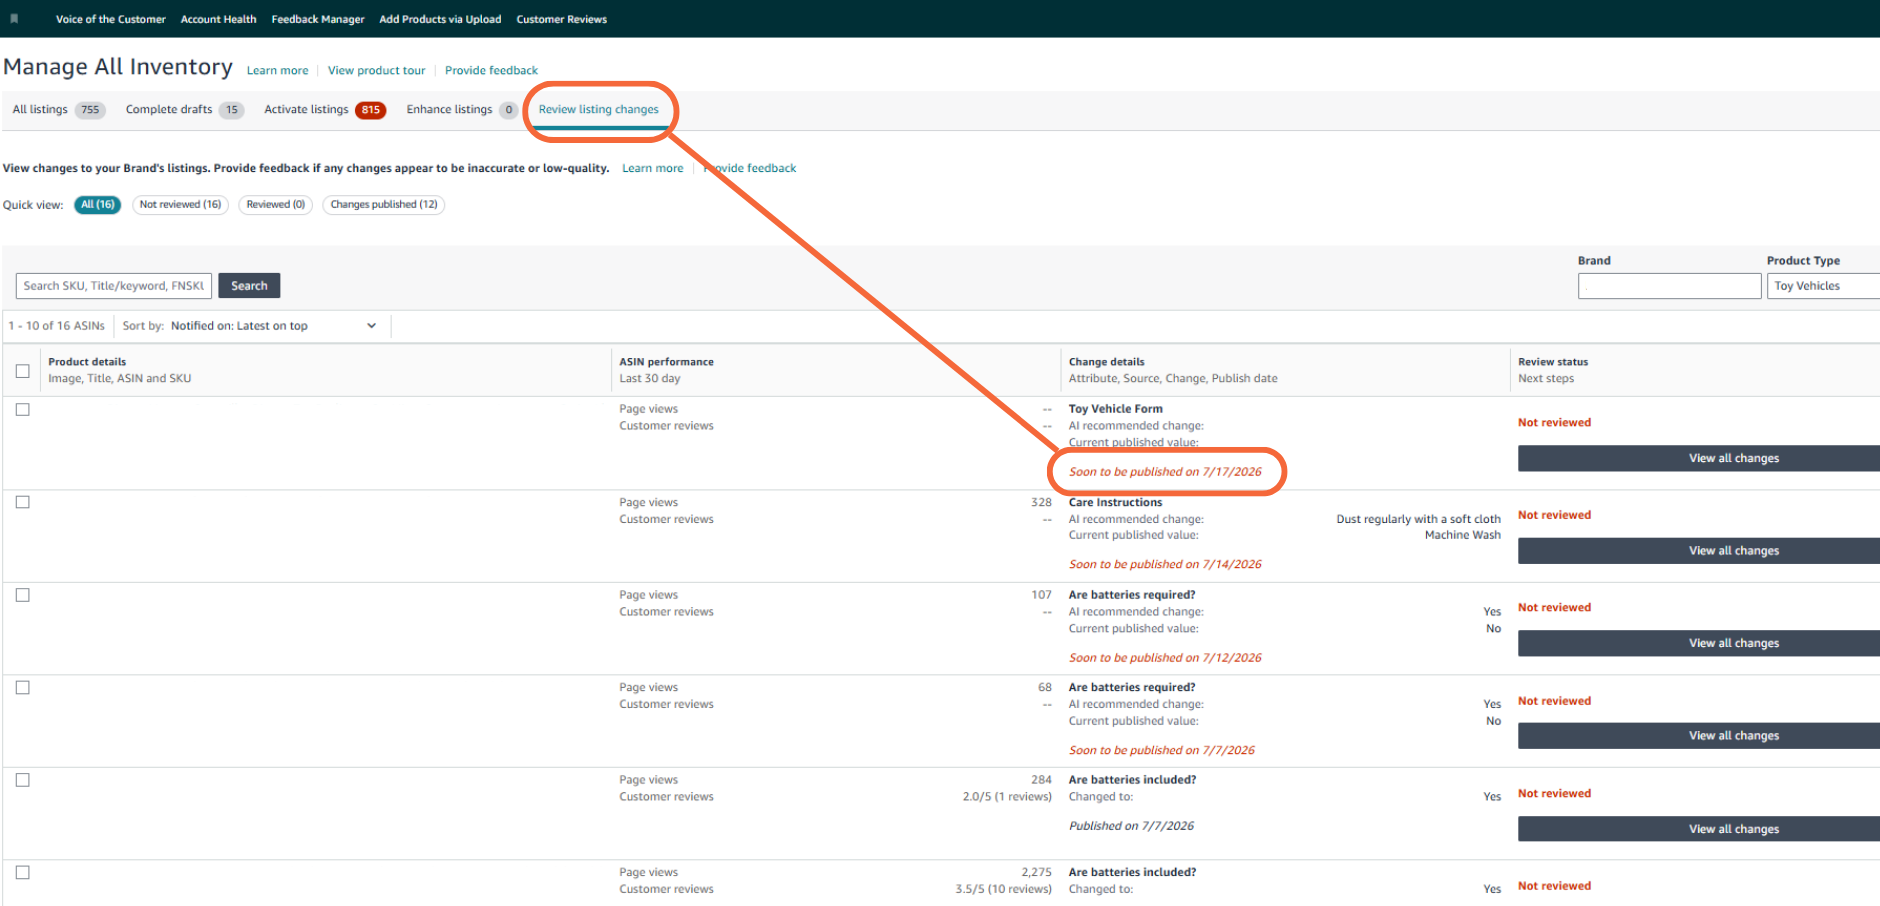The height and width of the screenshot is (906, 1880).
Task: Switch to Enhance listings tab
Action: pos(461,110)
